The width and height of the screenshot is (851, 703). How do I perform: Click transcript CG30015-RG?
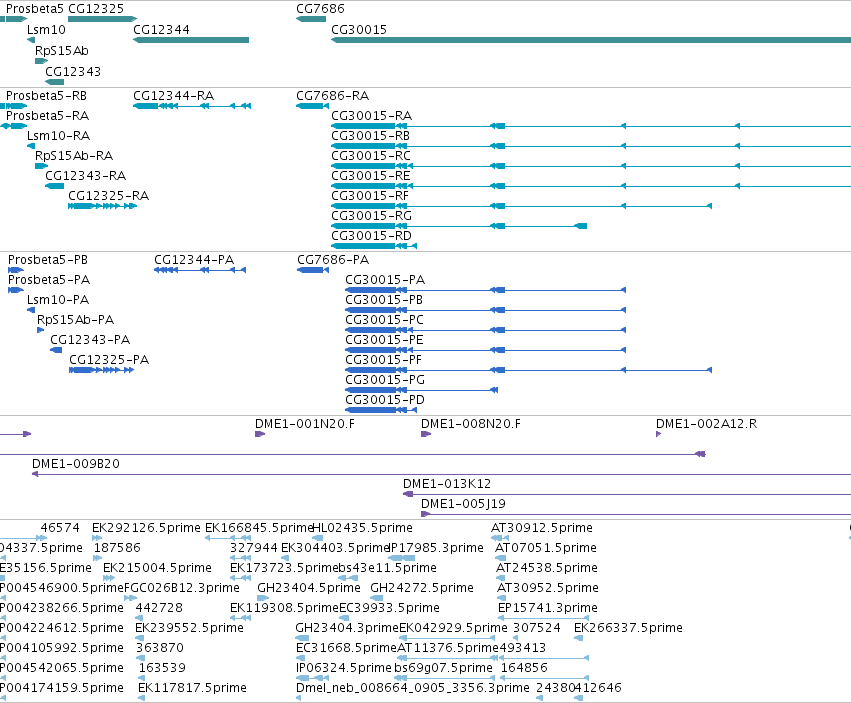[x=371, y=216]
